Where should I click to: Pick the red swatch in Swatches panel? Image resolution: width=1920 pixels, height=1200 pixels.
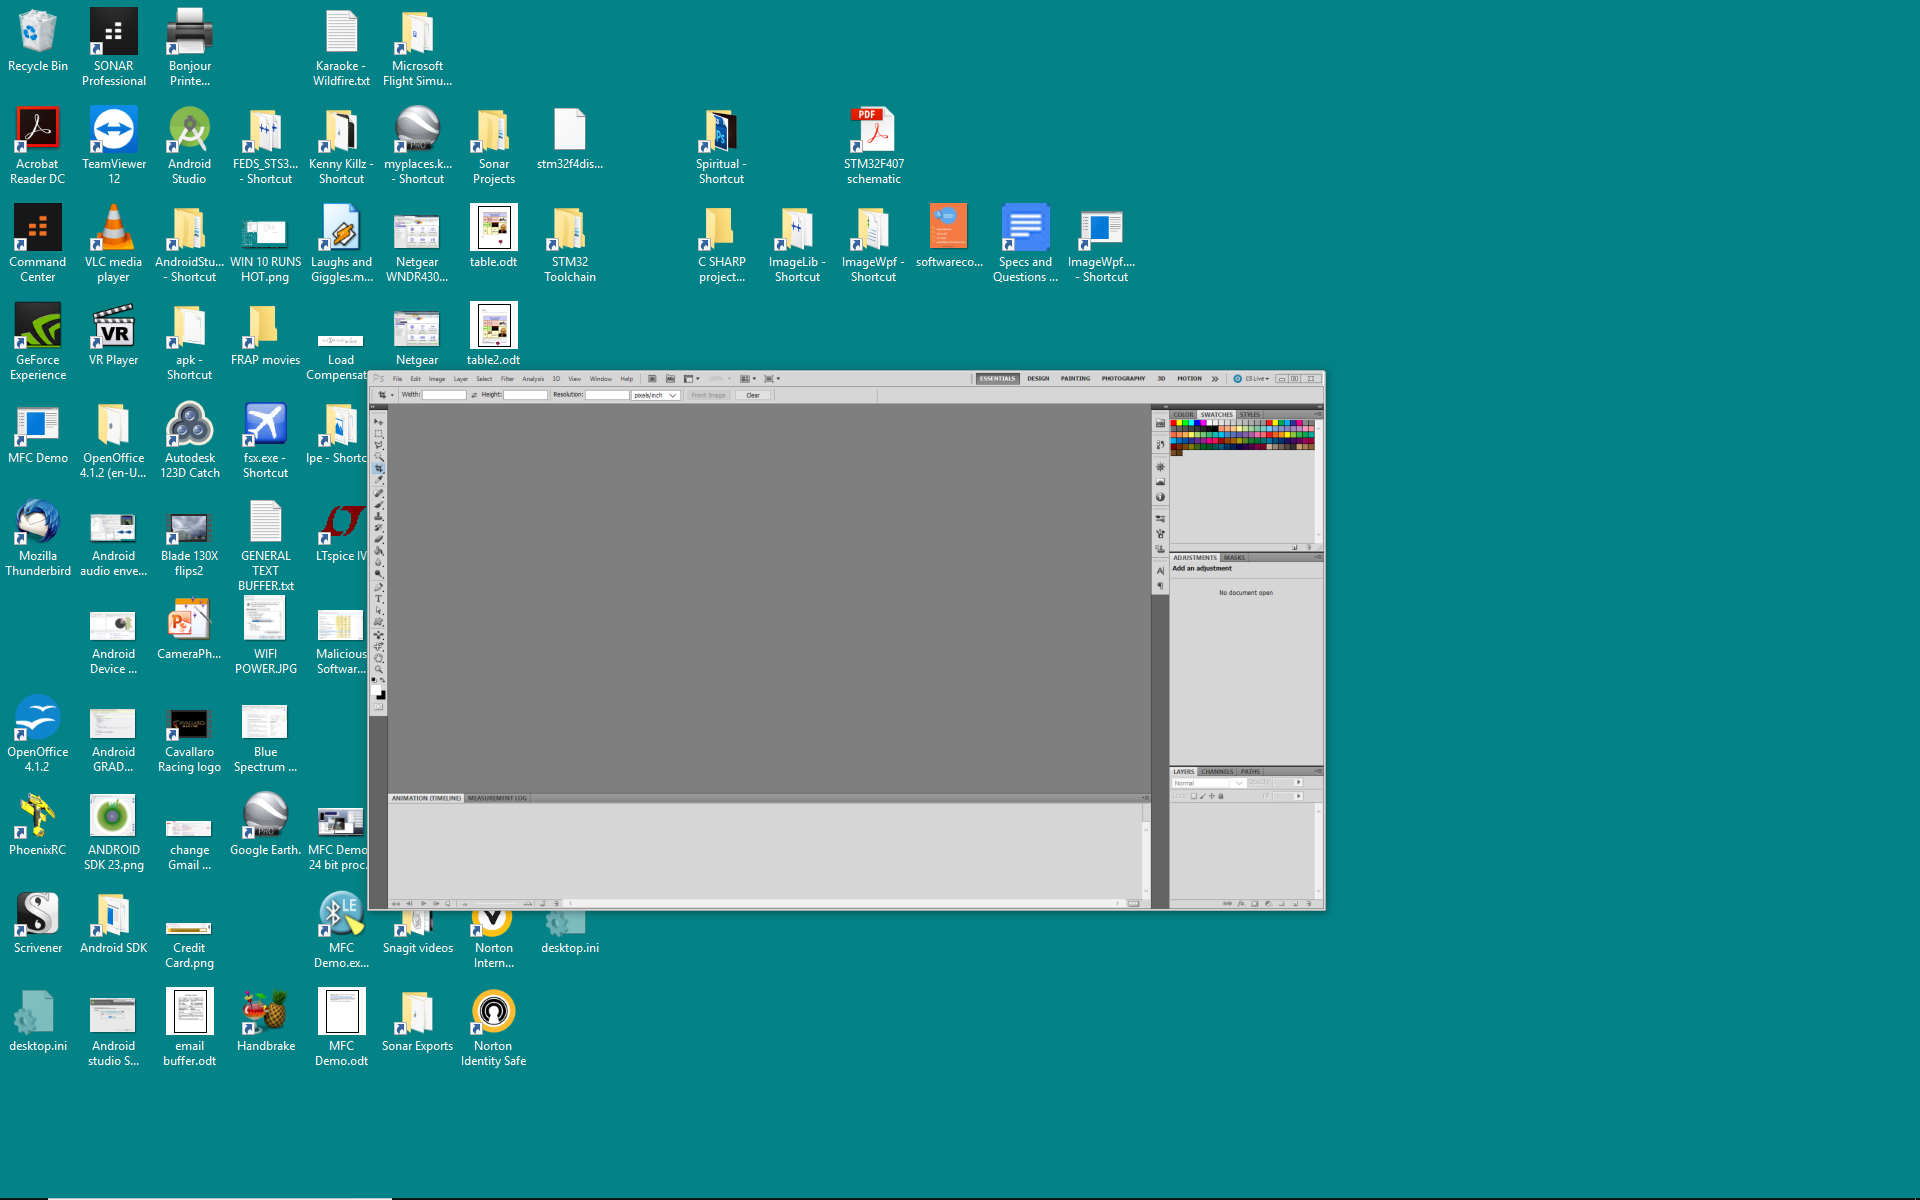(1174, 423)
